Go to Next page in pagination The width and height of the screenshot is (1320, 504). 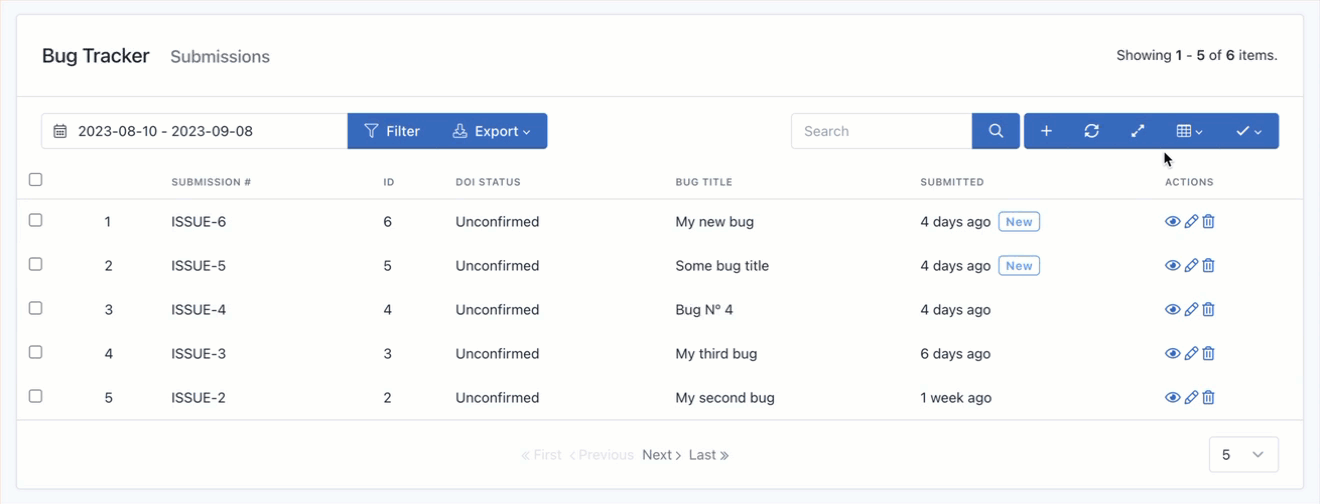coord(661,455)
